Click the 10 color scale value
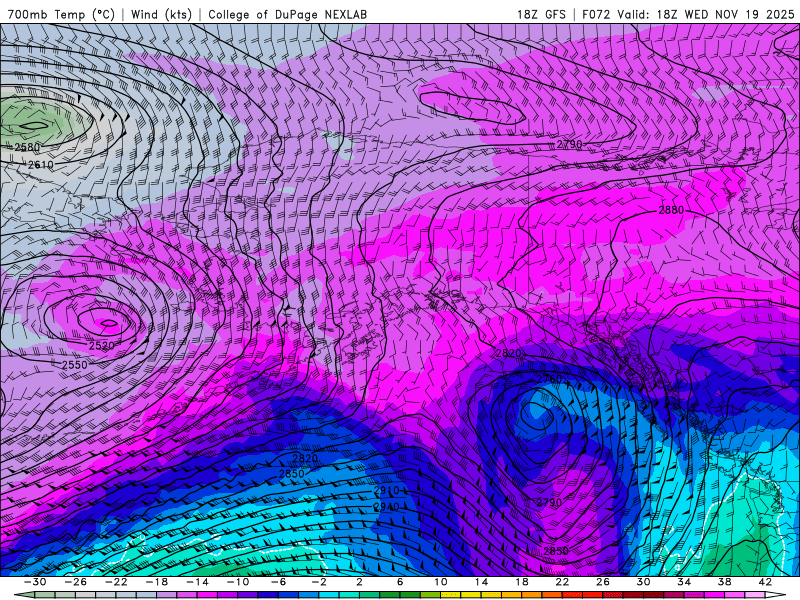This screenshot has height=600, width=800. coord(441,582)
